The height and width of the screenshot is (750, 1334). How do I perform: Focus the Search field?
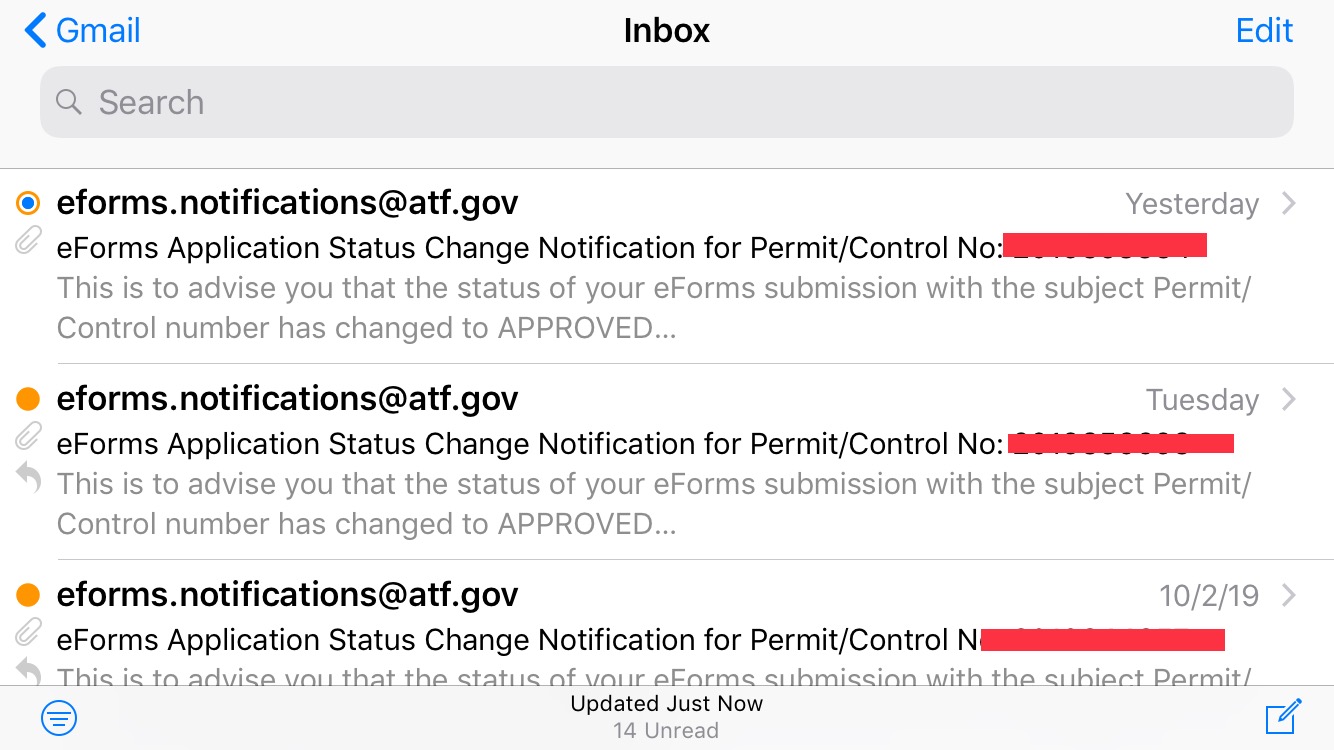click(667, 102)
